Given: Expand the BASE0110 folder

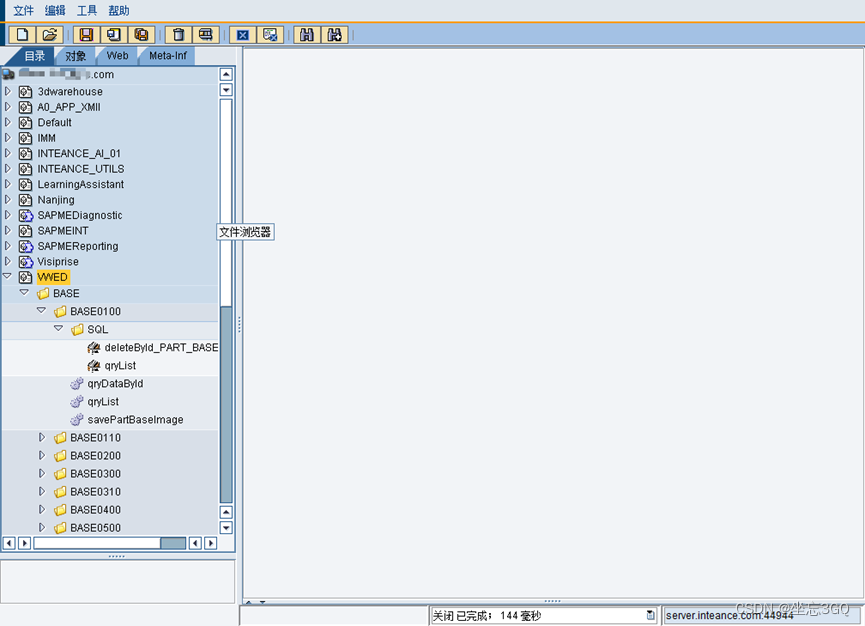Looking at the screenshot, I should pos(41,437).
